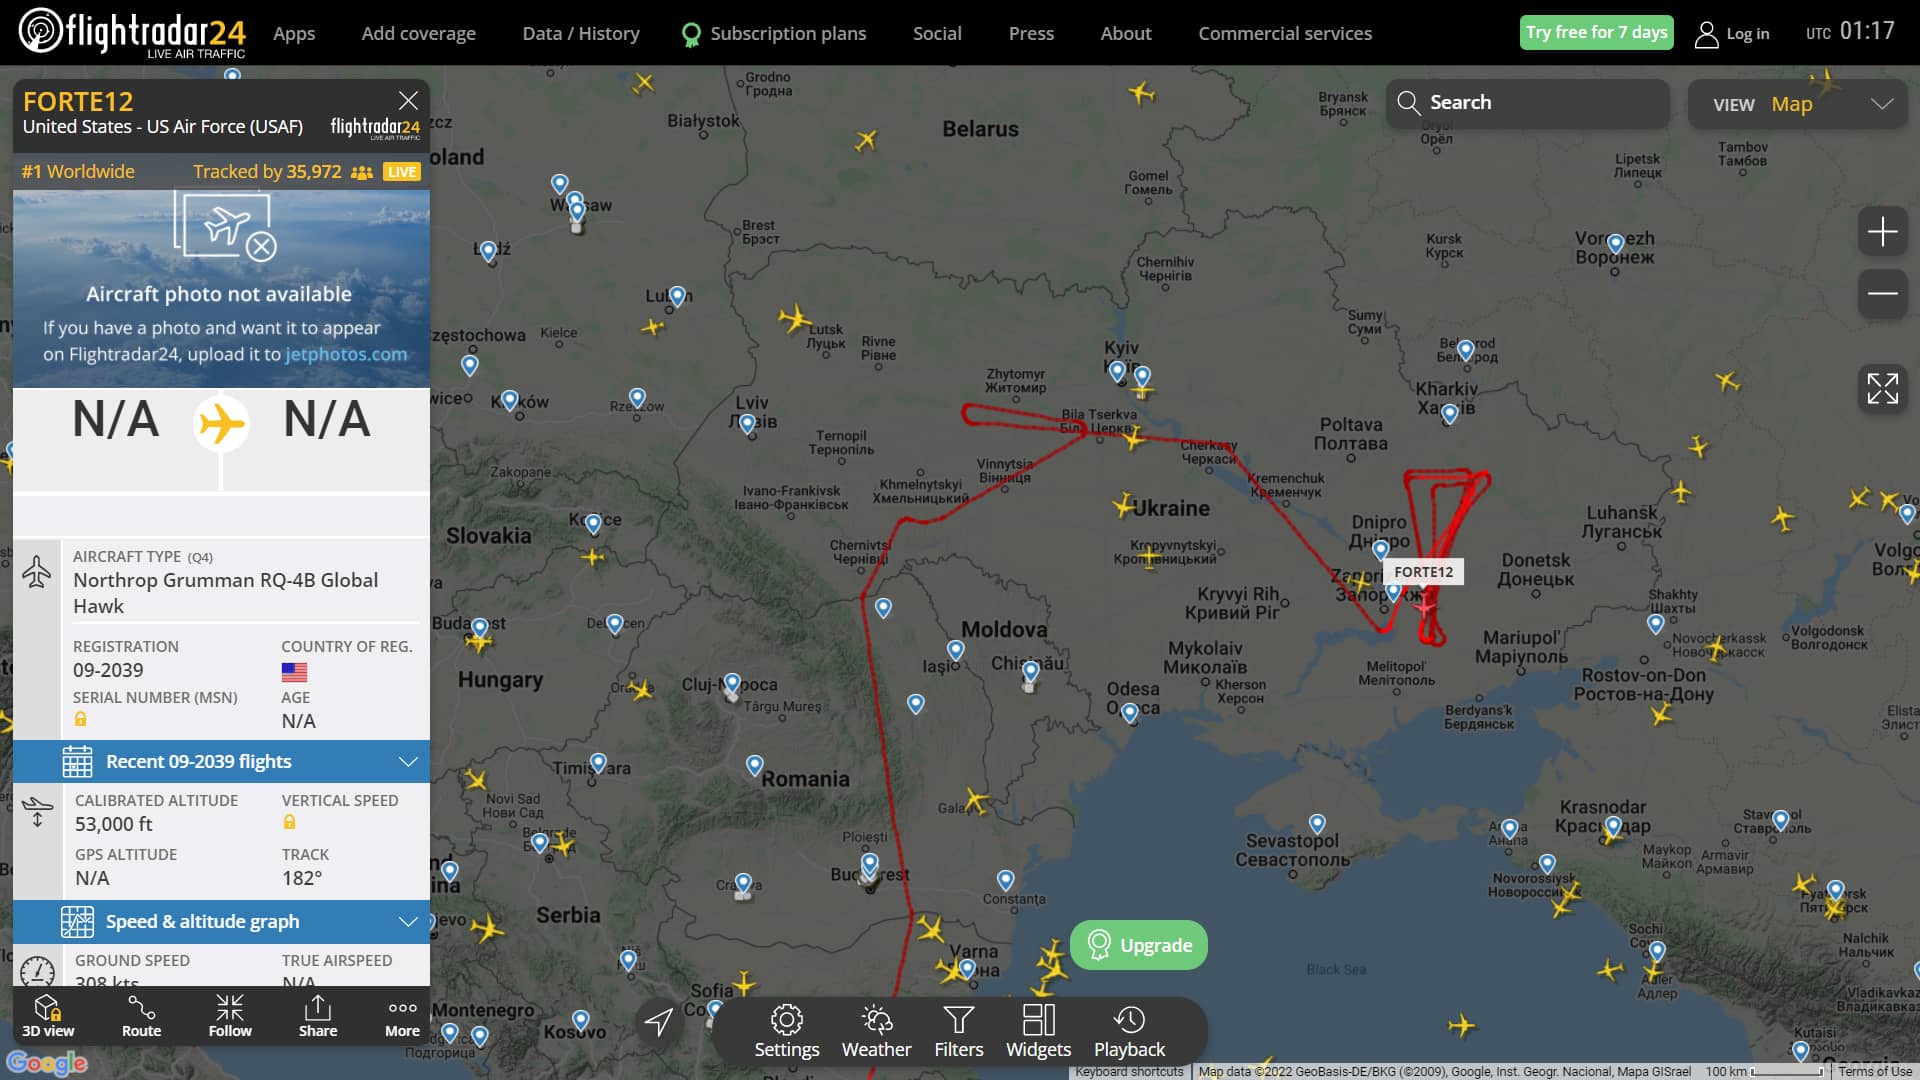Click the locked vertical speed icon
Image resolution: width=1920 pixels, height=1080 pixels.
(x=289, y=822)
